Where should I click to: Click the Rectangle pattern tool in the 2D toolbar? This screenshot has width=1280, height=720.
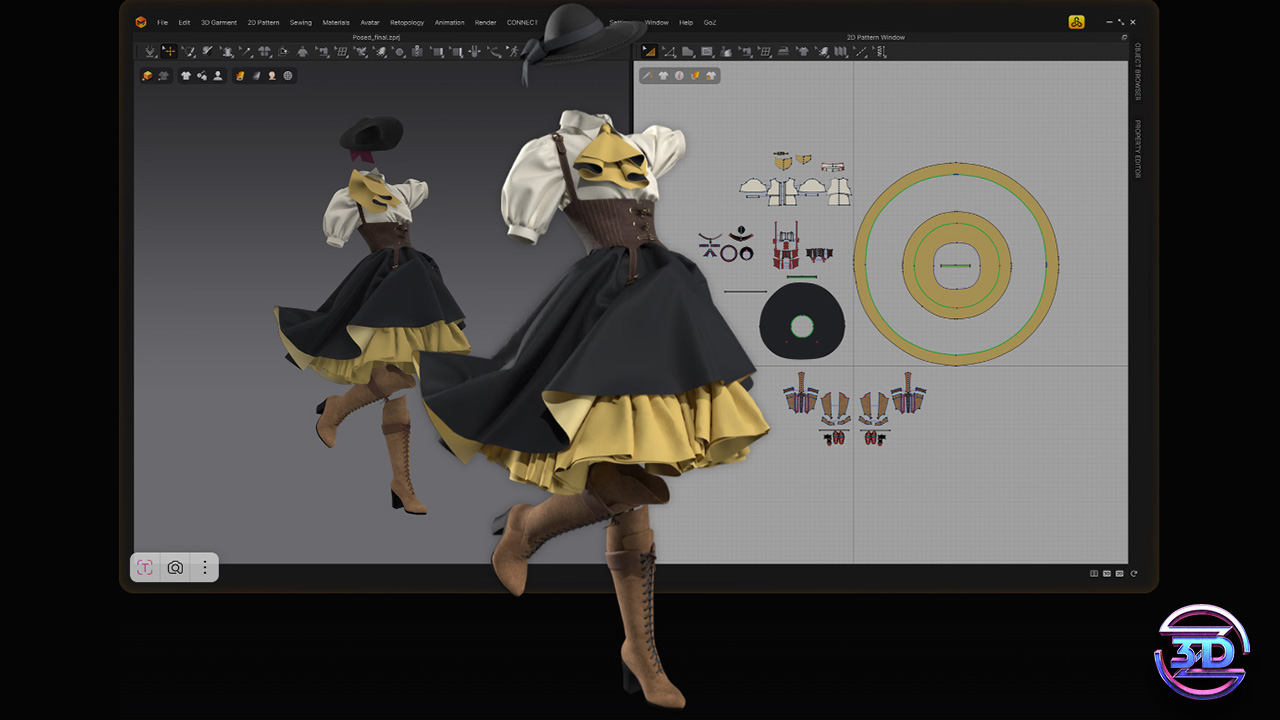click(x=707, y=51)
